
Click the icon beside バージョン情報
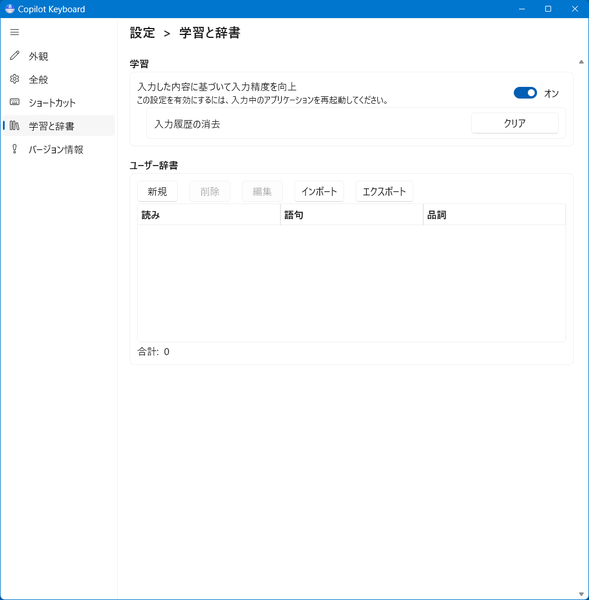click(15, 149)
